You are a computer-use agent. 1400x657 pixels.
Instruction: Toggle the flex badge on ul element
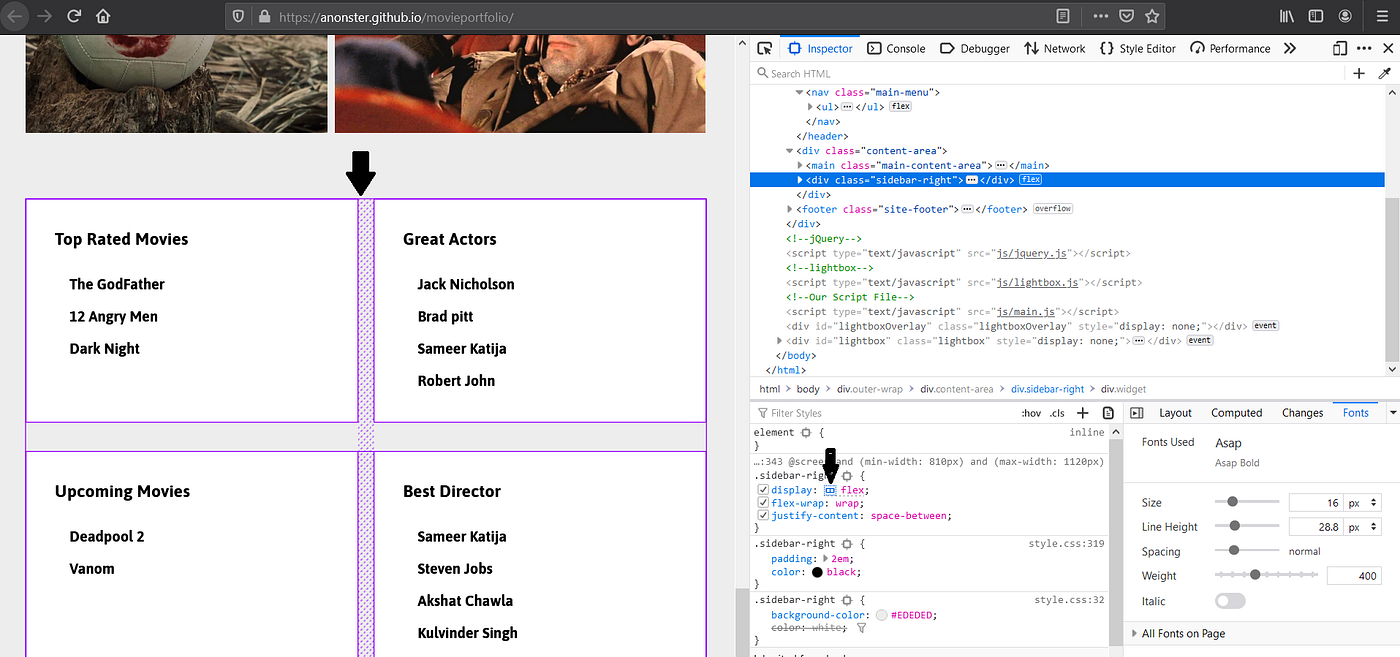click(x=900, y=106)
